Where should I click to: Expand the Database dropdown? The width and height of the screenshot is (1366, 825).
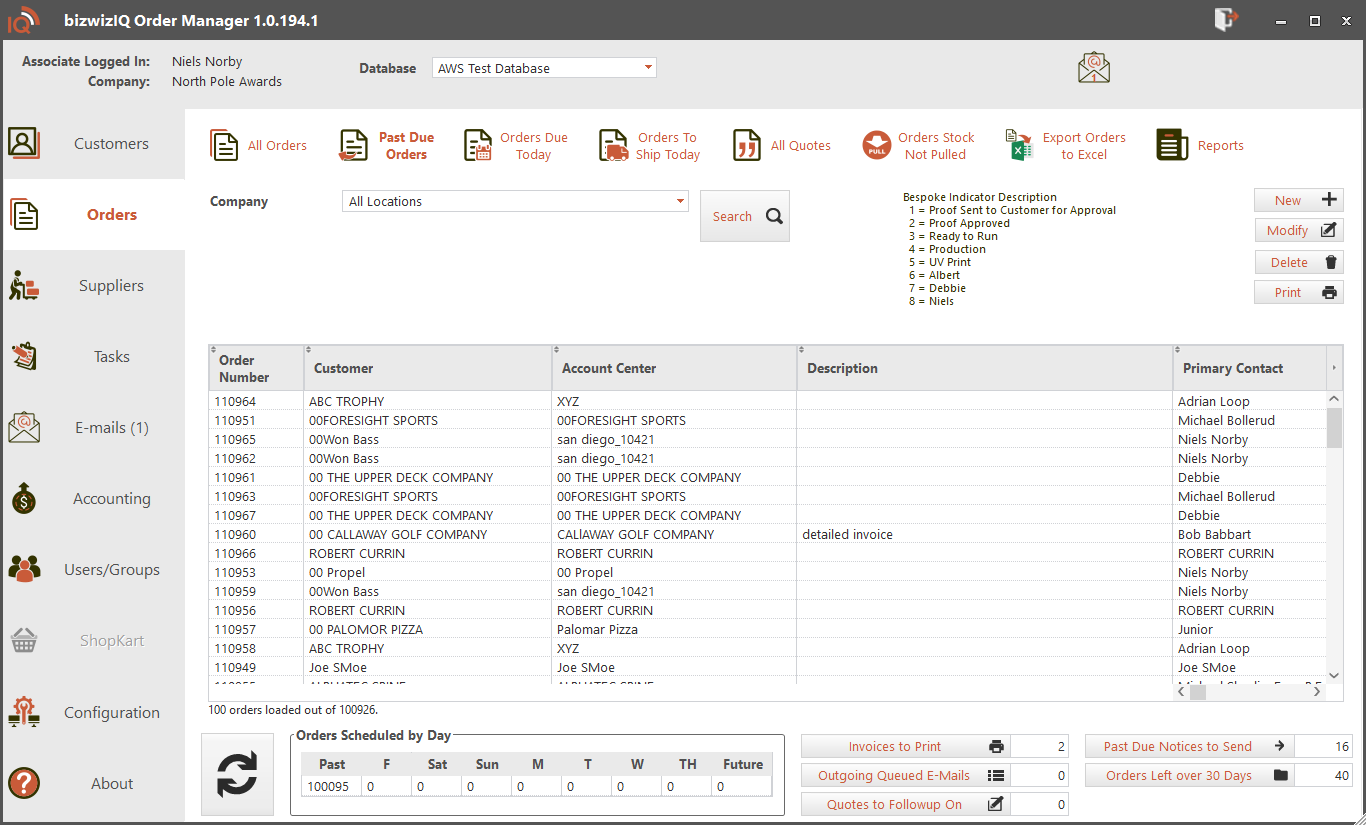648,68
